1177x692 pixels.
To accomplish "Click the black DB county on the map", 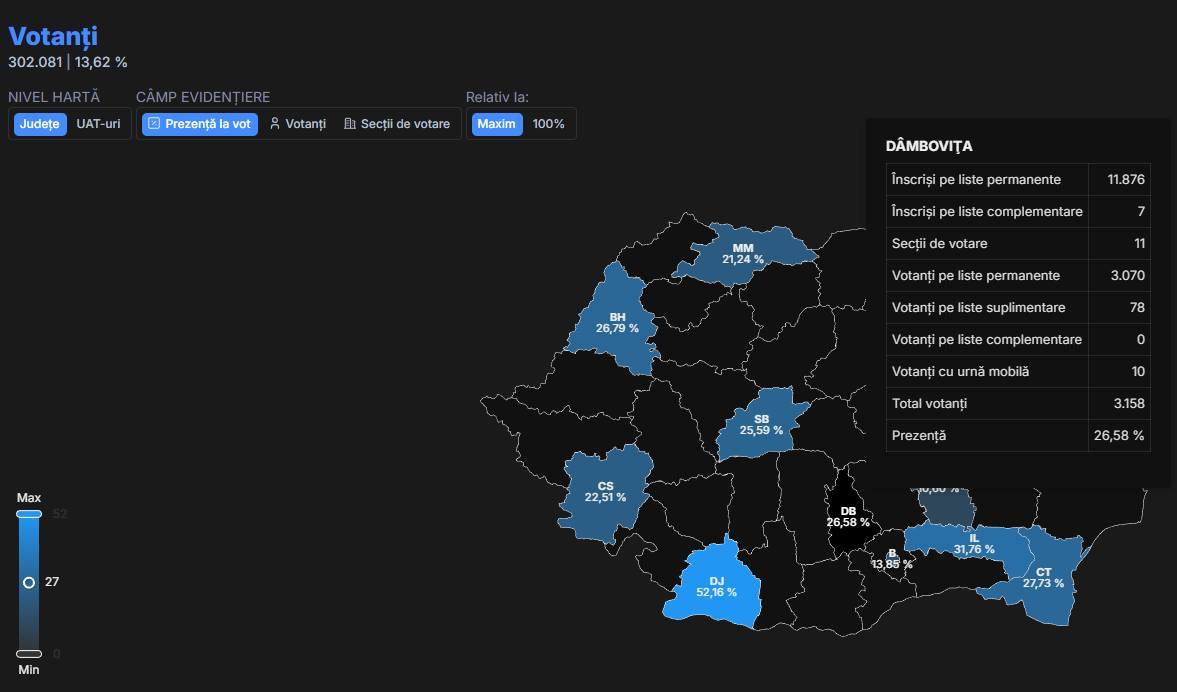I will point(848,516).
